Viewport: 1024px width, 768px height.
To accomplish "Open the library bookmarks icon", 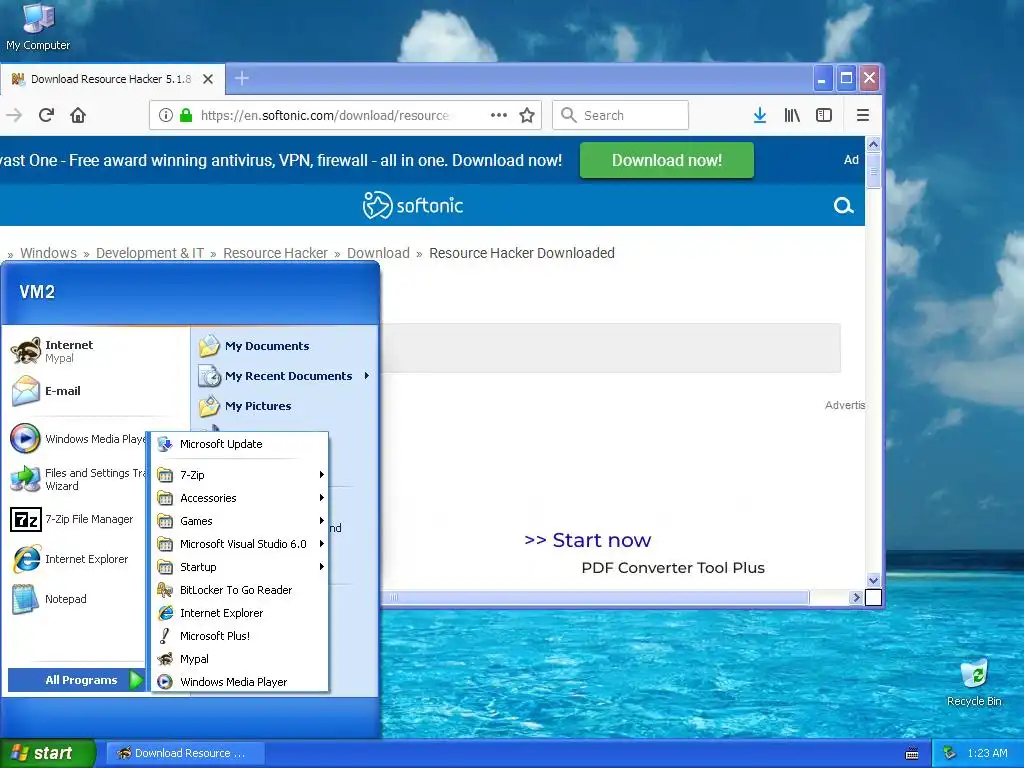I will [792, 116].
